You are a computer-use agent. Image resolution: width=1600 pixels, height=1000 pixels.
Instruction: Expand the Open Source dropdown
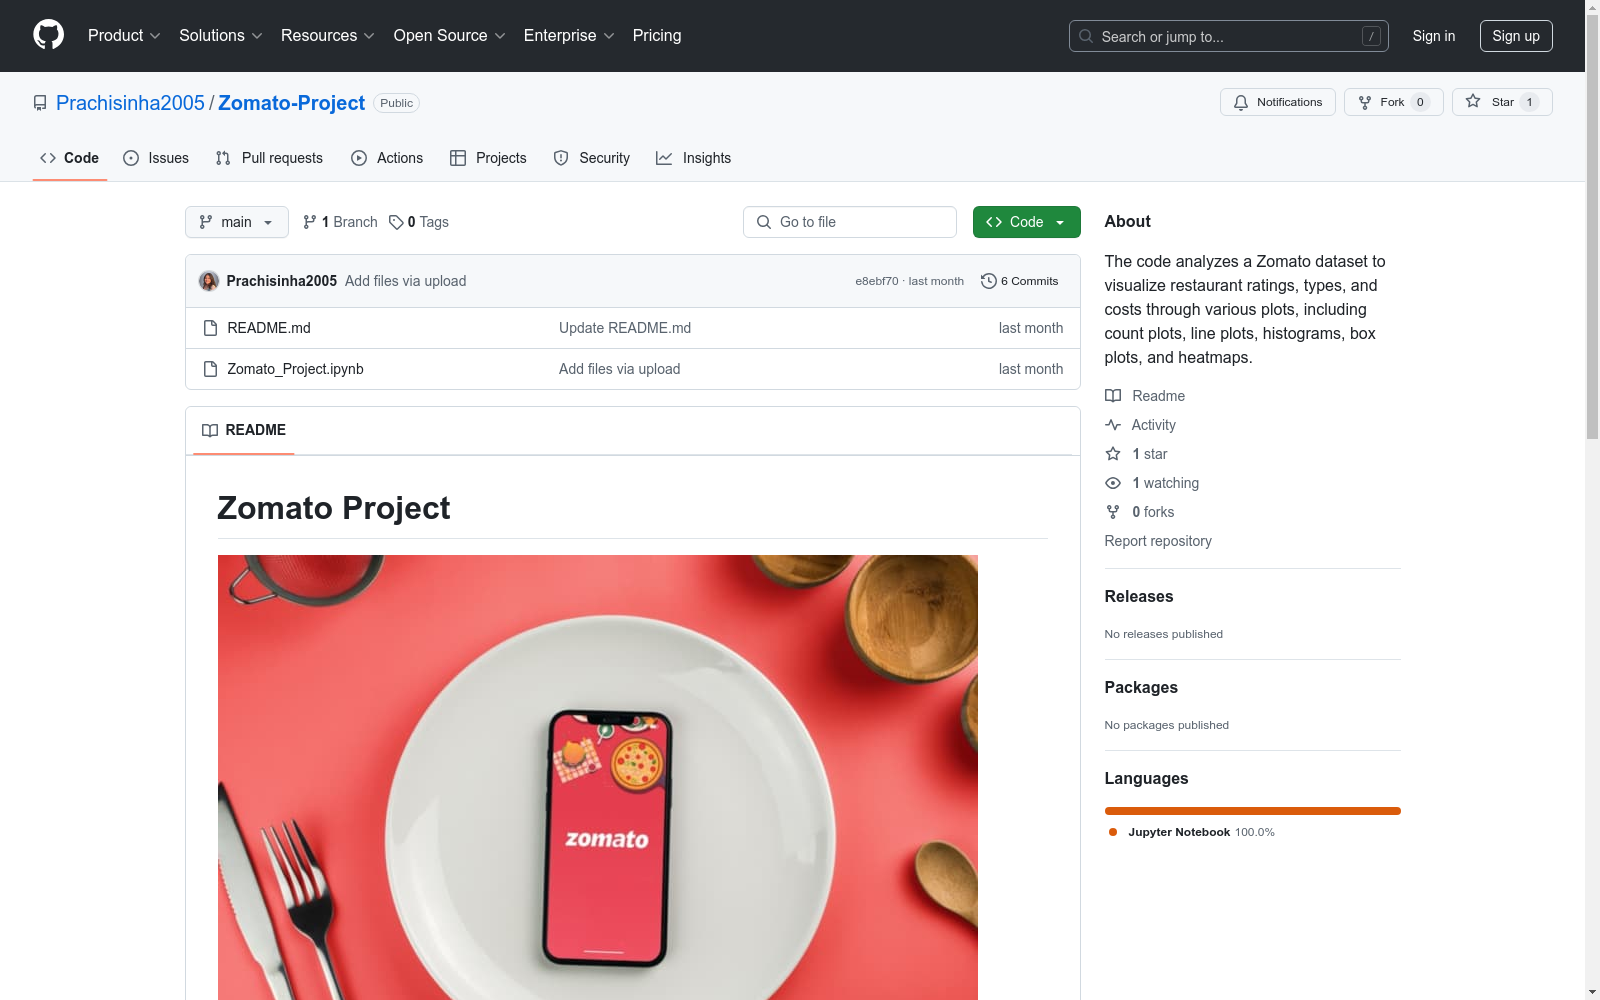pos(449,35)
